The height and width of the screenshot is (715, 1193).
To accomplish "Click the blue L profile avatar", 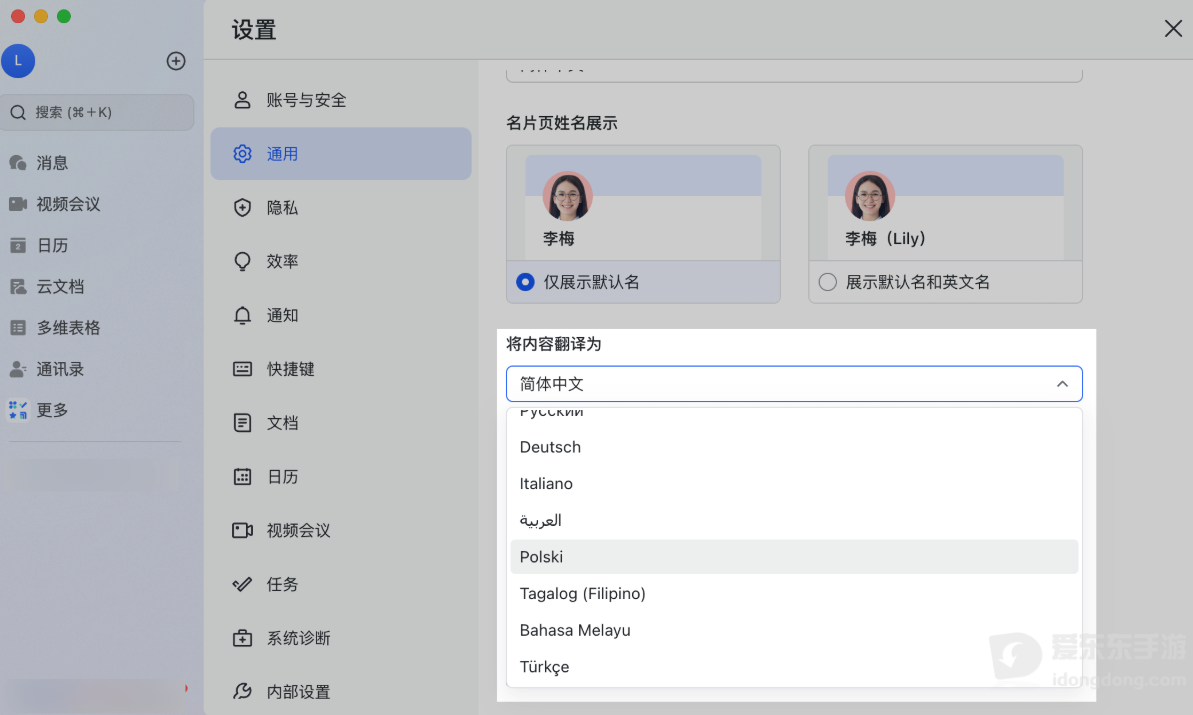I will click(x=18, y=61).
